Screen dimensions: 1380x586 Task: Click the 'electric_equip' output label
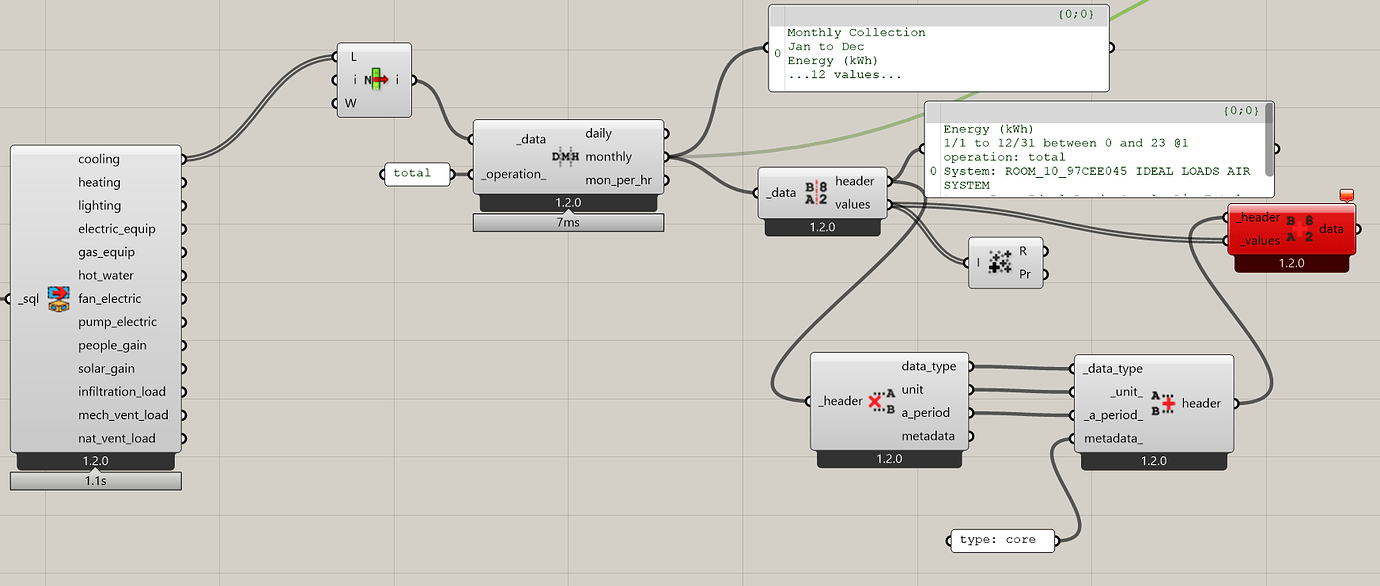point(117,229)
